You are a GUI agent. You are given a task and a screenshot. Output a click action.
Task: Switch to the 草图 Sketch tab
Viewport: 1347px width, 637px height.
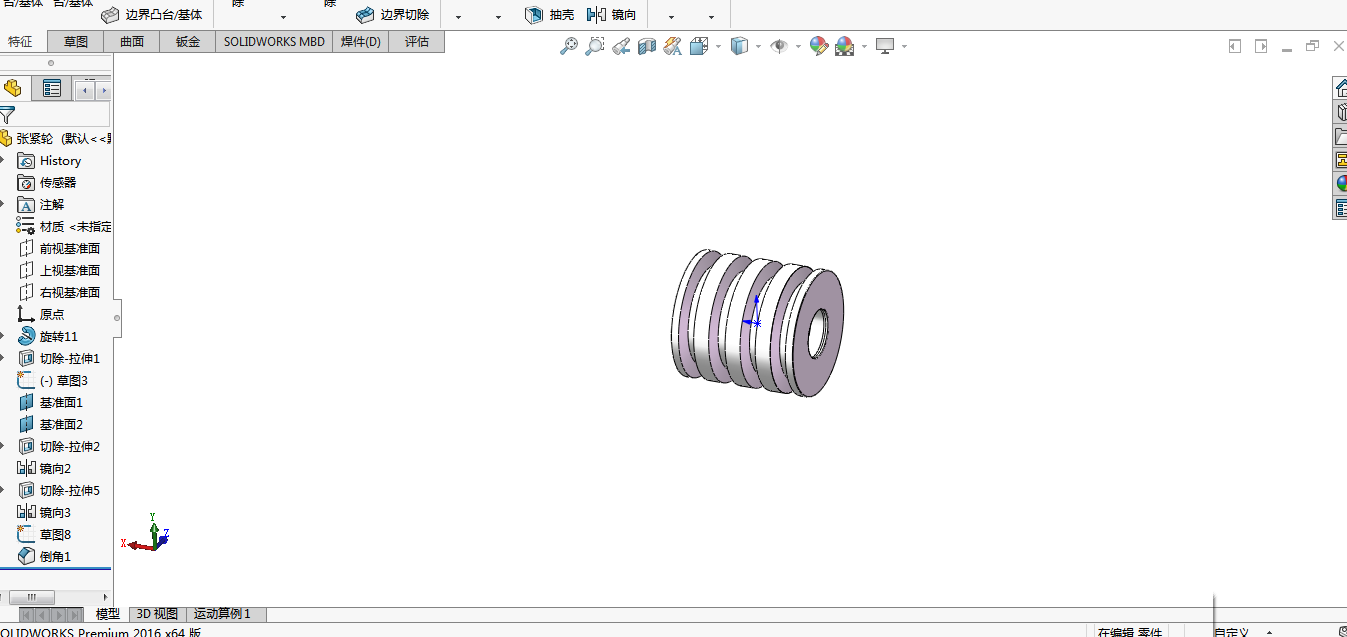tap(76, 42)
